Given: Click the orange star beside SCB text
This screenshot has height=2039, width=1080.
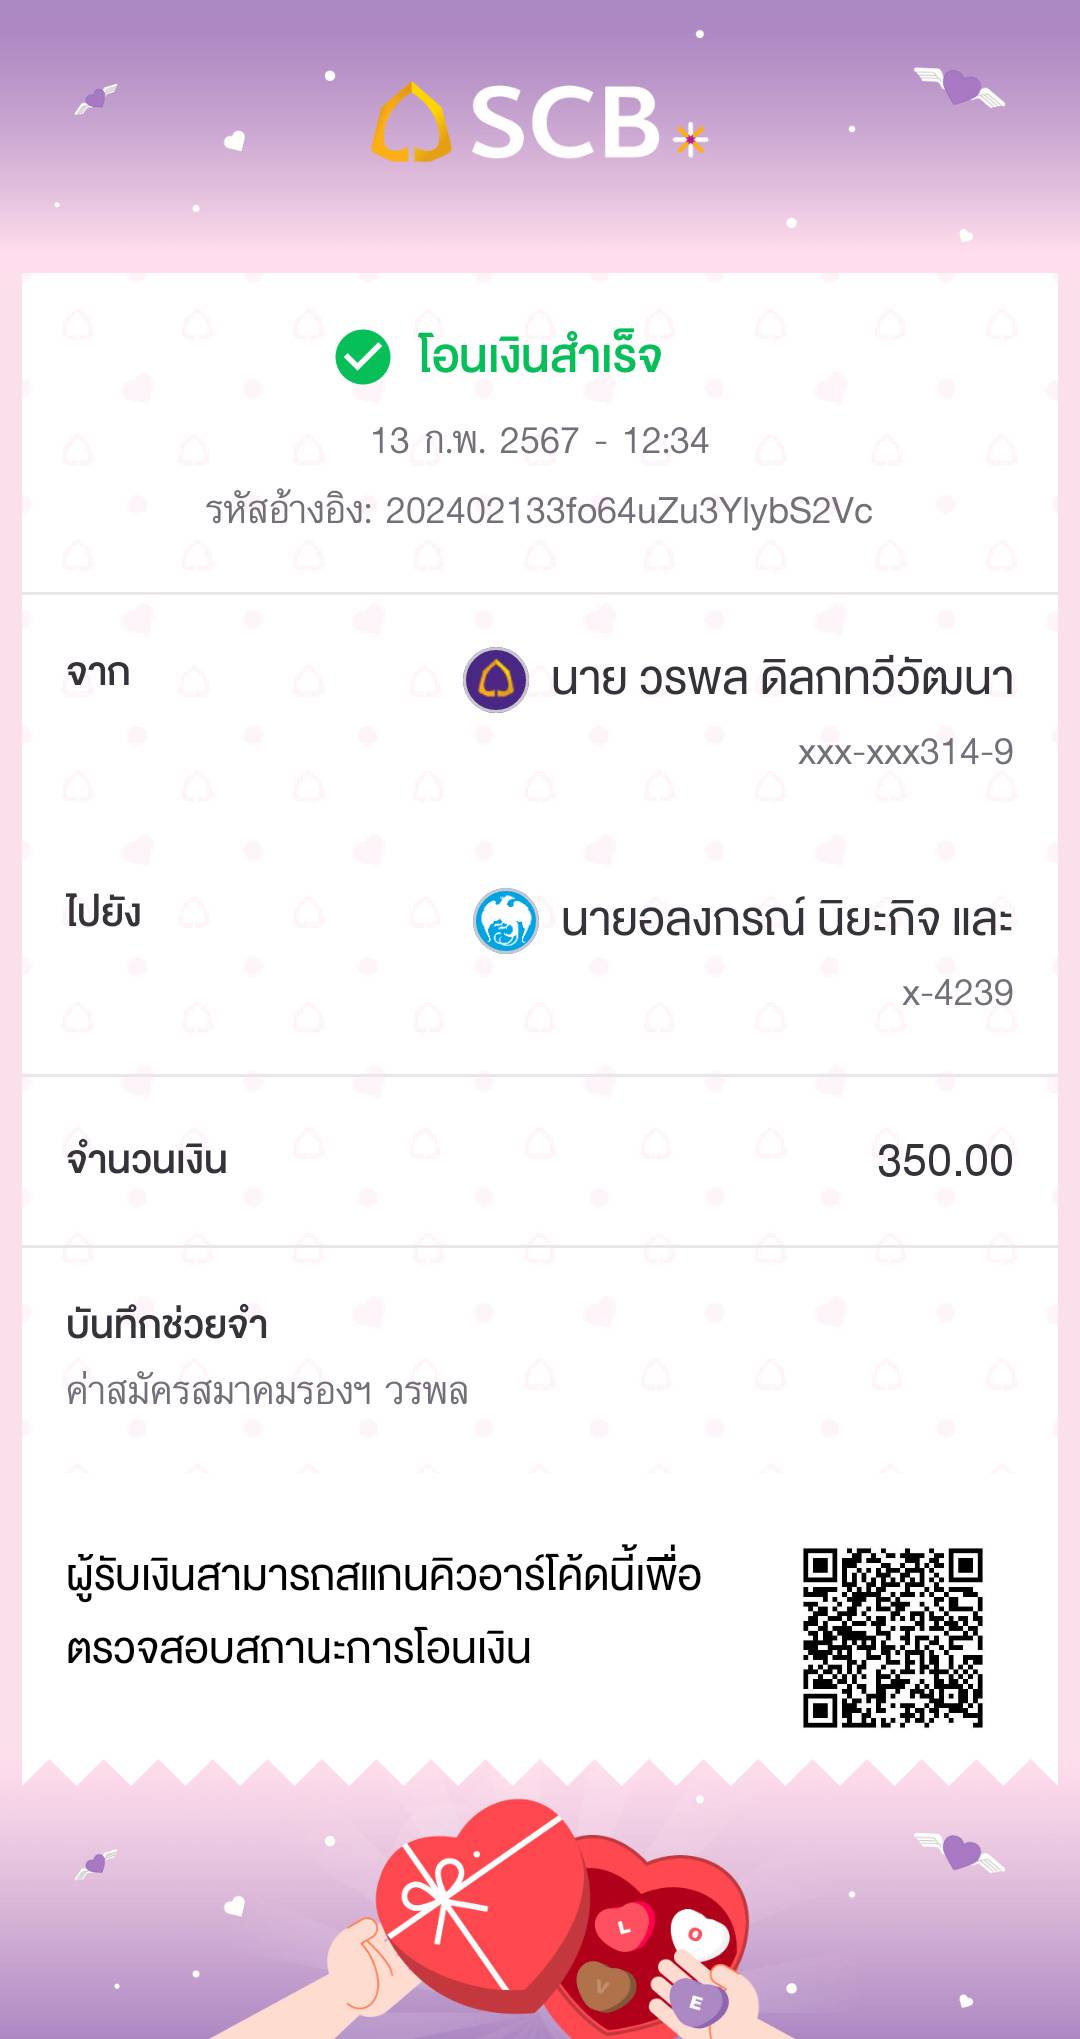Looking at the screenshot, I should point(689,139).
